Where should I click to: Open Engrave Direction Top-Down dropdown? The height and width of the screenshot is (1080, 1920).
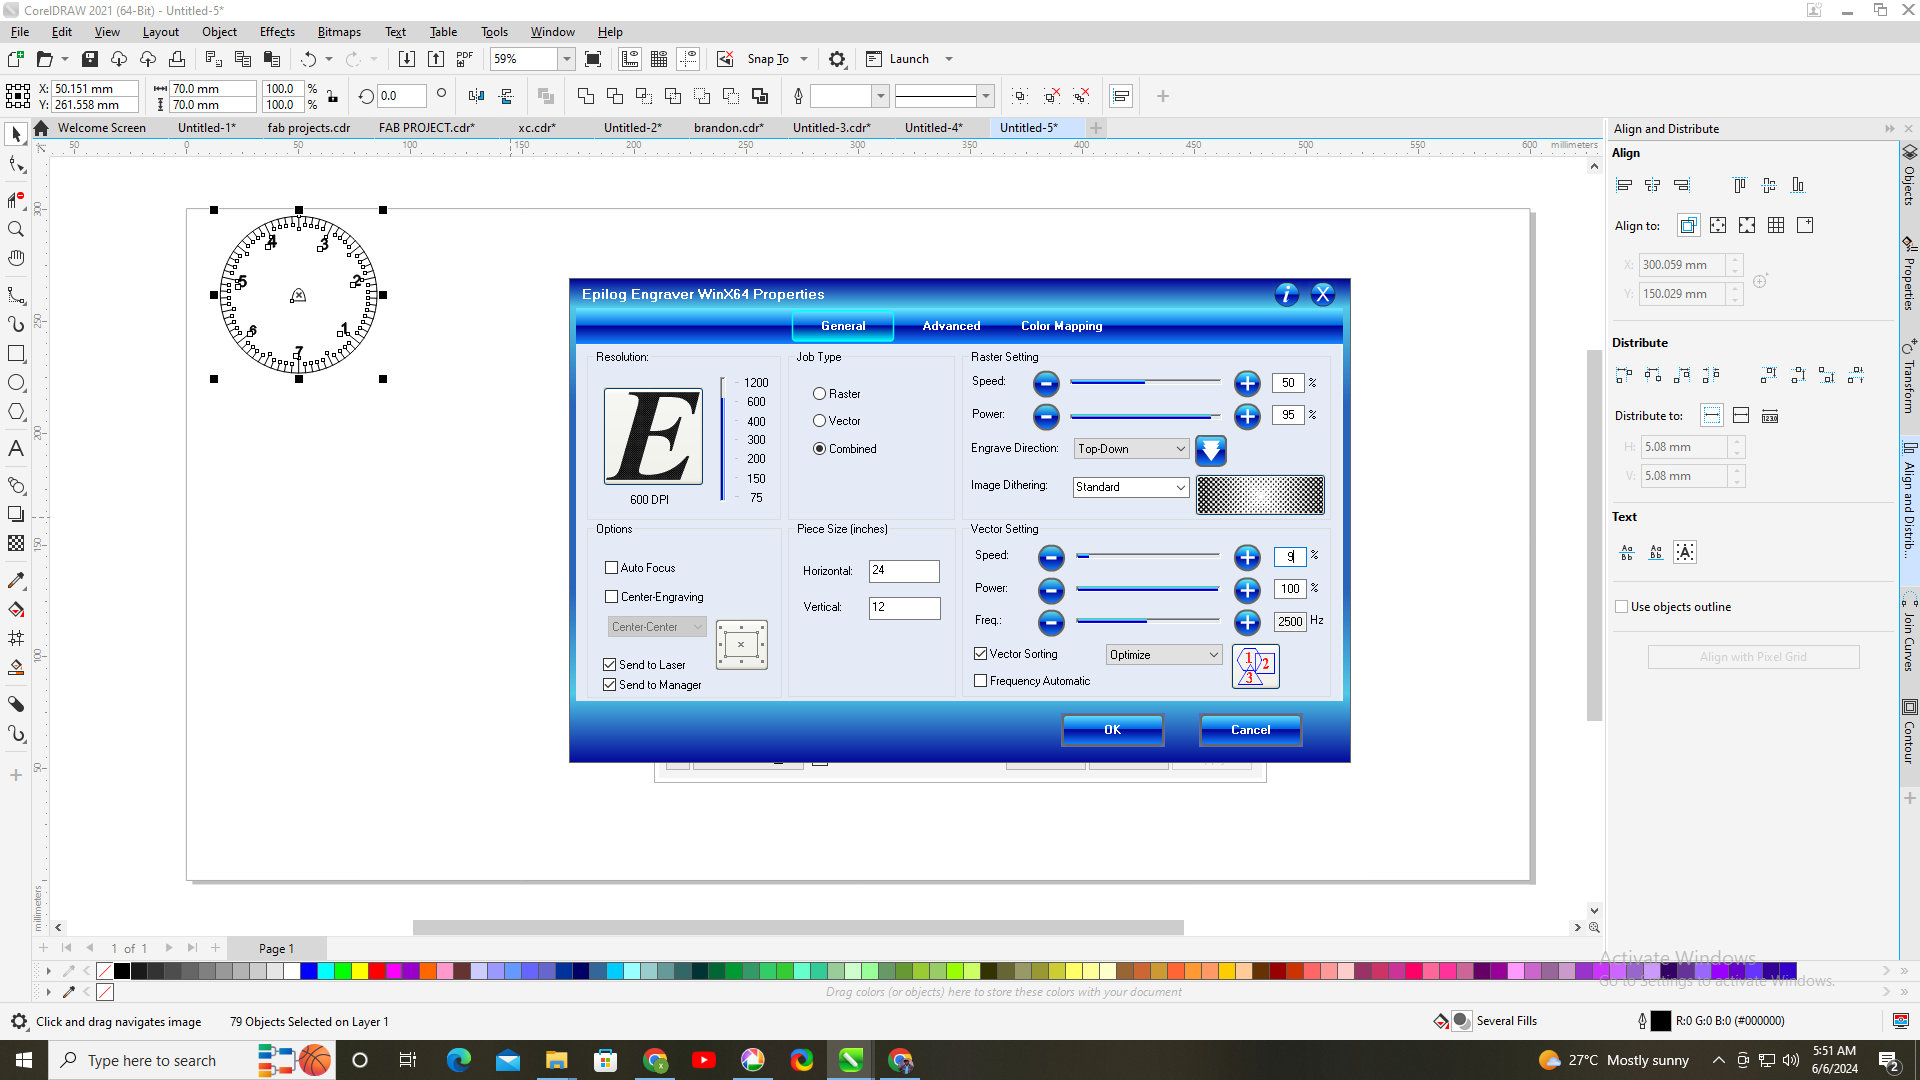pyautogui.click(x=1131, y=449)
